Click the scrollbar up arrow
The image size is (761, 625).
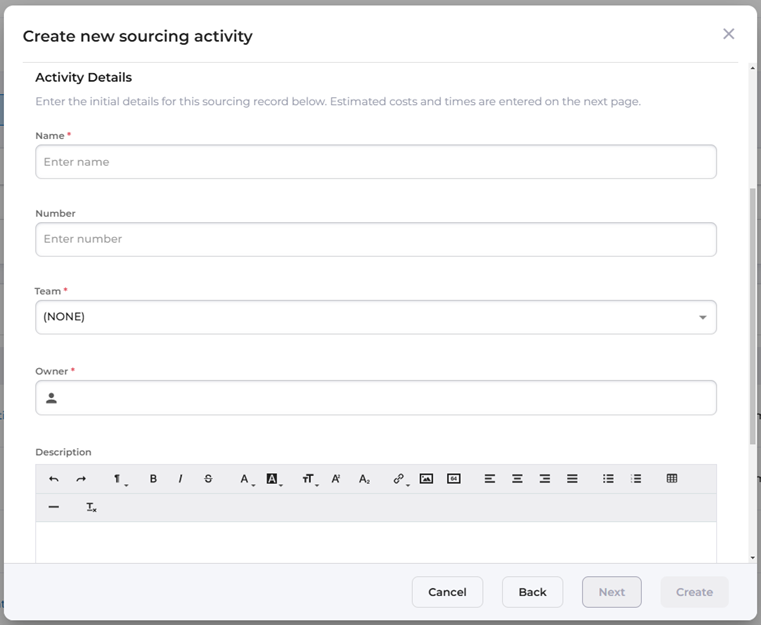click(x=753, y=68)
